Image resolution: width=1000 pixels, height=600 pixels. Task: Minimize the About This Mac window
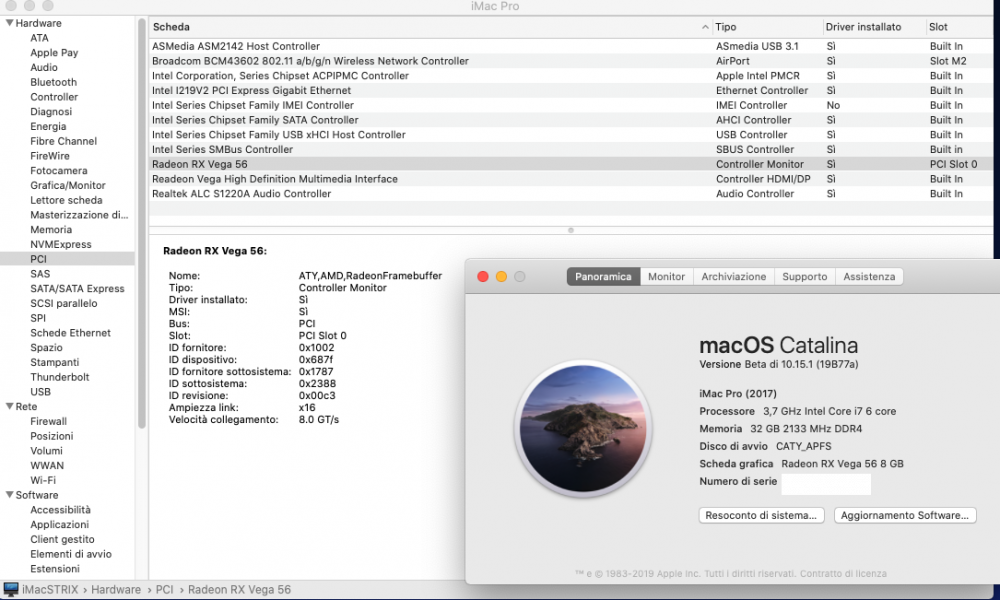[x=501, y=277]
